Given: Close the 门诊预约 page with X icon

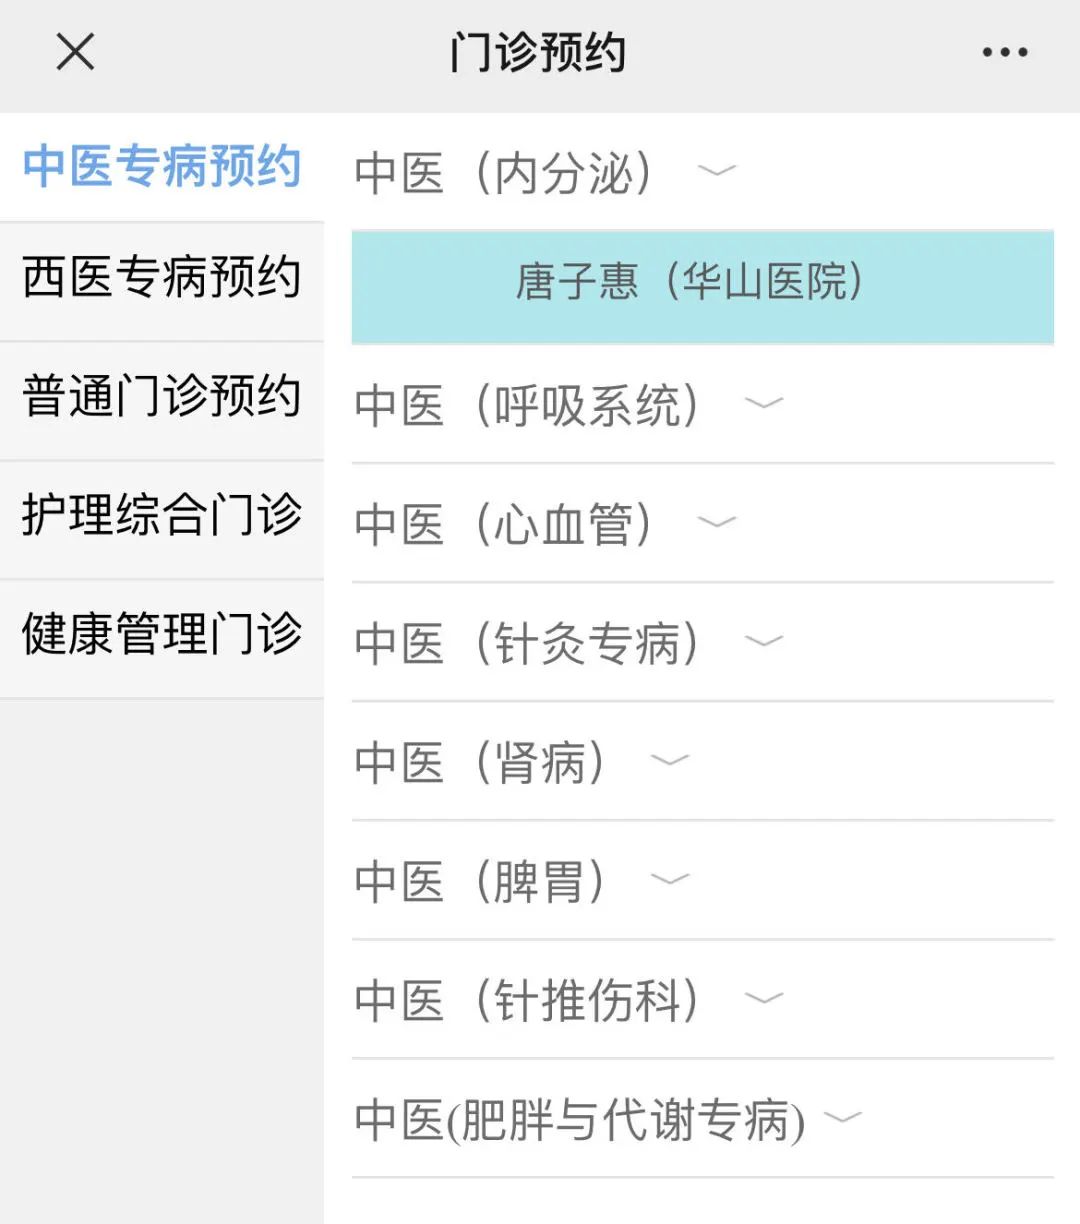Looking at the screenshot, I should (x=75, y=52).
